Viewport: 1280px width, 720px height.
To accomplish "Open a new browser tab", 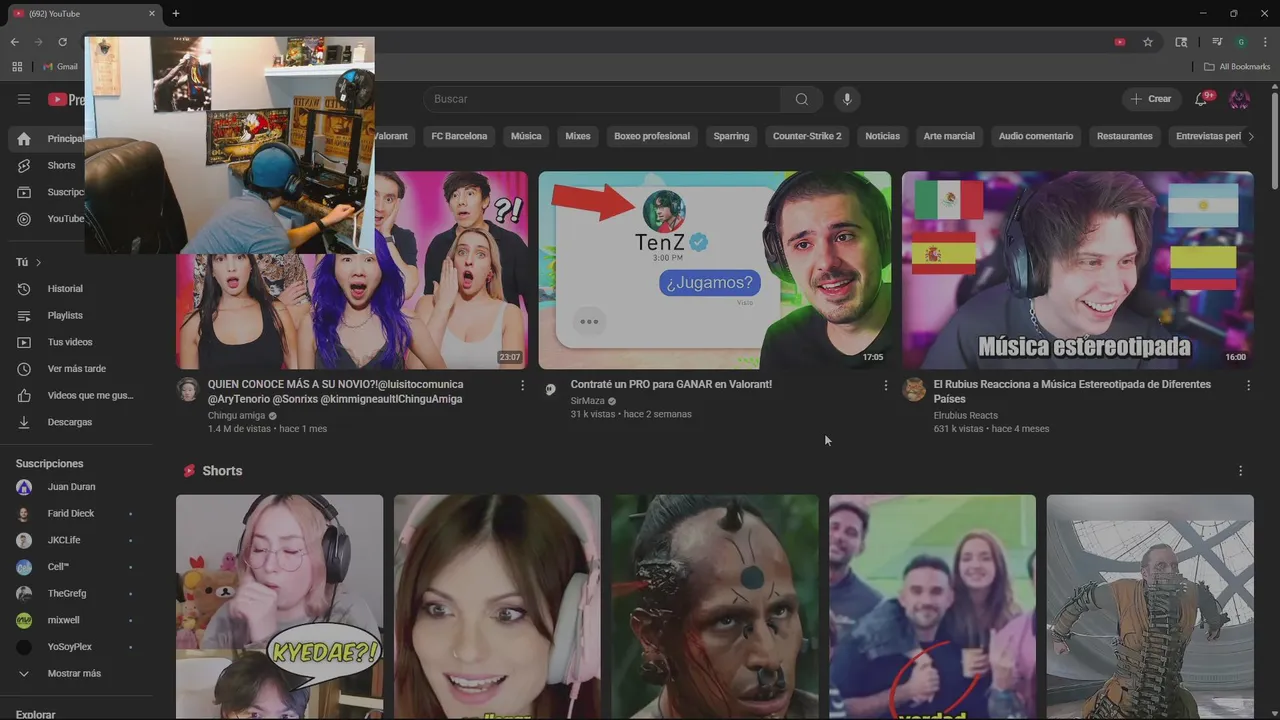I will 176,14.
